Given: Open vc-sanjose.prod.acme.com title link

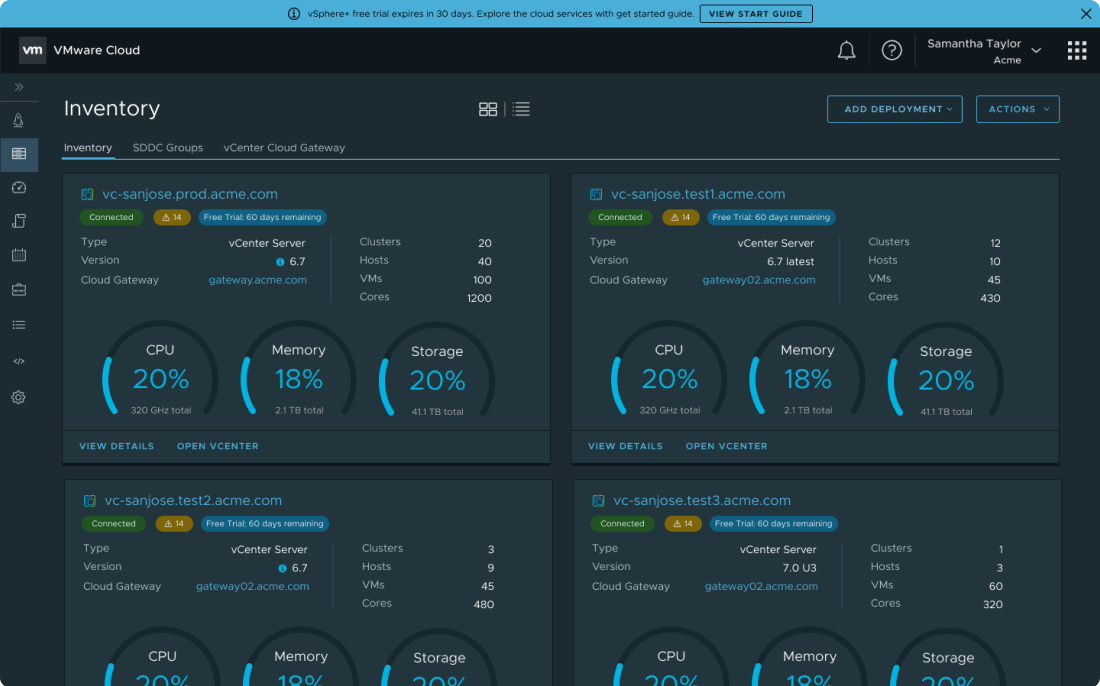Looking at the screenshot, I should click(190, 194).
